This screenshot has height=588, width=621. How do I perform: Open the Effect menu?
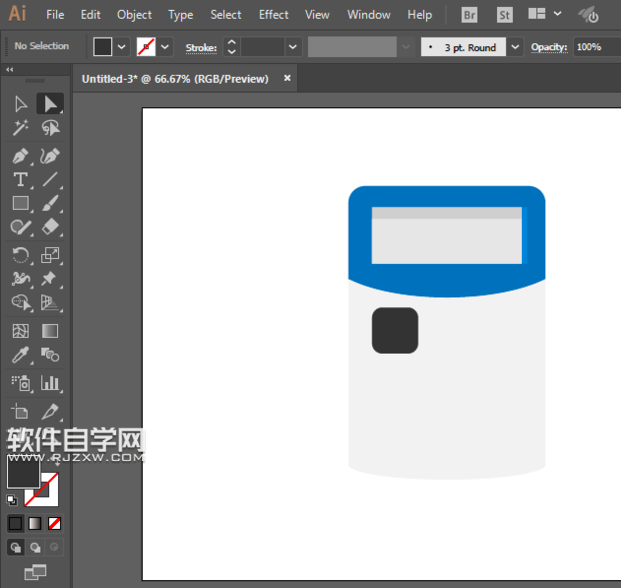[273, 15]
